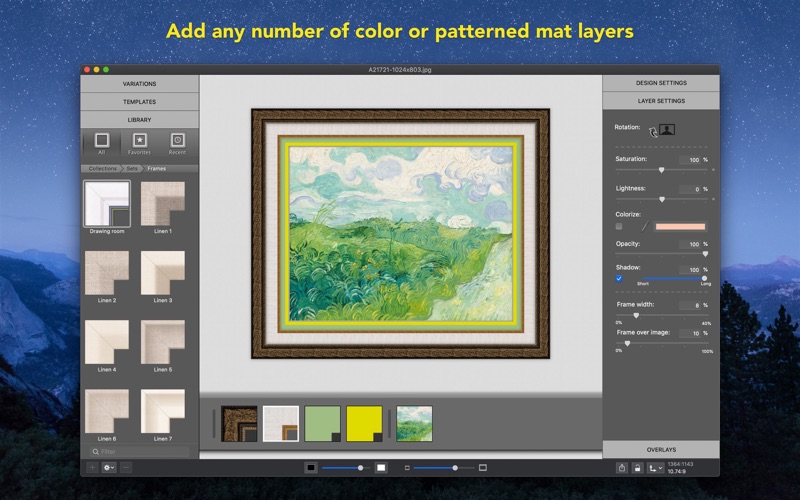
Task: Click the Lightness percent field
Action: tap(690, 189)
